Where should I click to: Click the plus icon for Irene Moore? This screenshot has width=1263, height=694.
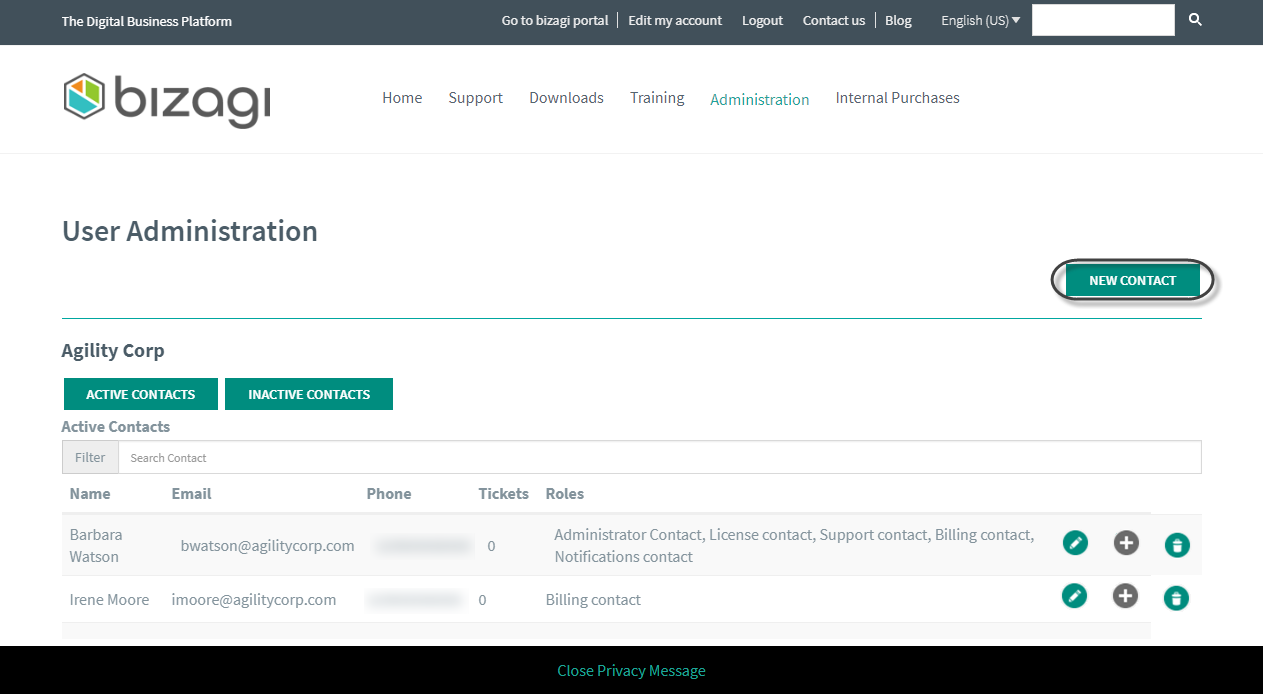tap(1126, 596)
